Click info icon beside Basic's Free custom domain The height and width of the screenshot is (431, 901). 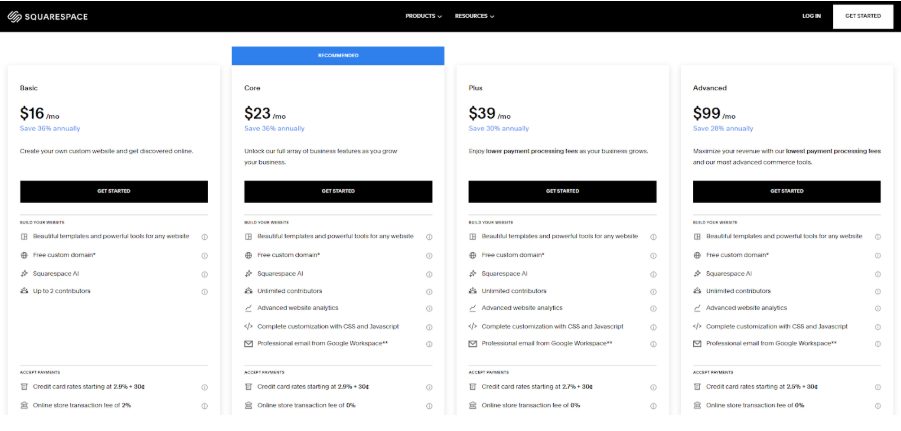pos(204,255)
